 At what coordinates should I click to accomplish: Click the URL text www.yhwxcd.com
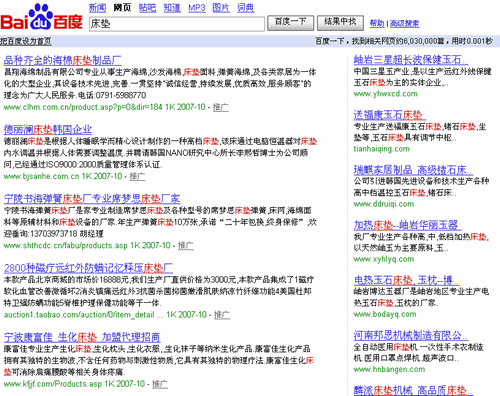(x=385, y=94)
